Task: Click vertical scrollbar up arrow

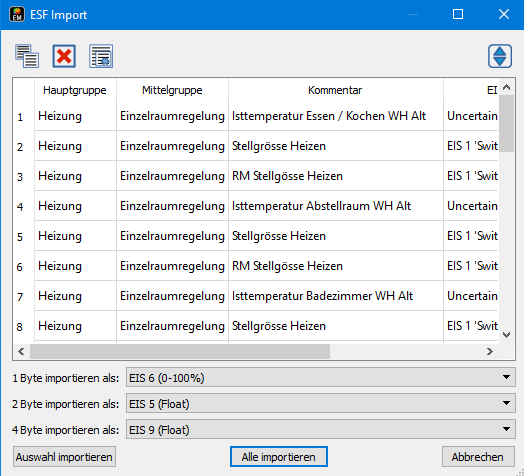Action: (x=507, y=87)
